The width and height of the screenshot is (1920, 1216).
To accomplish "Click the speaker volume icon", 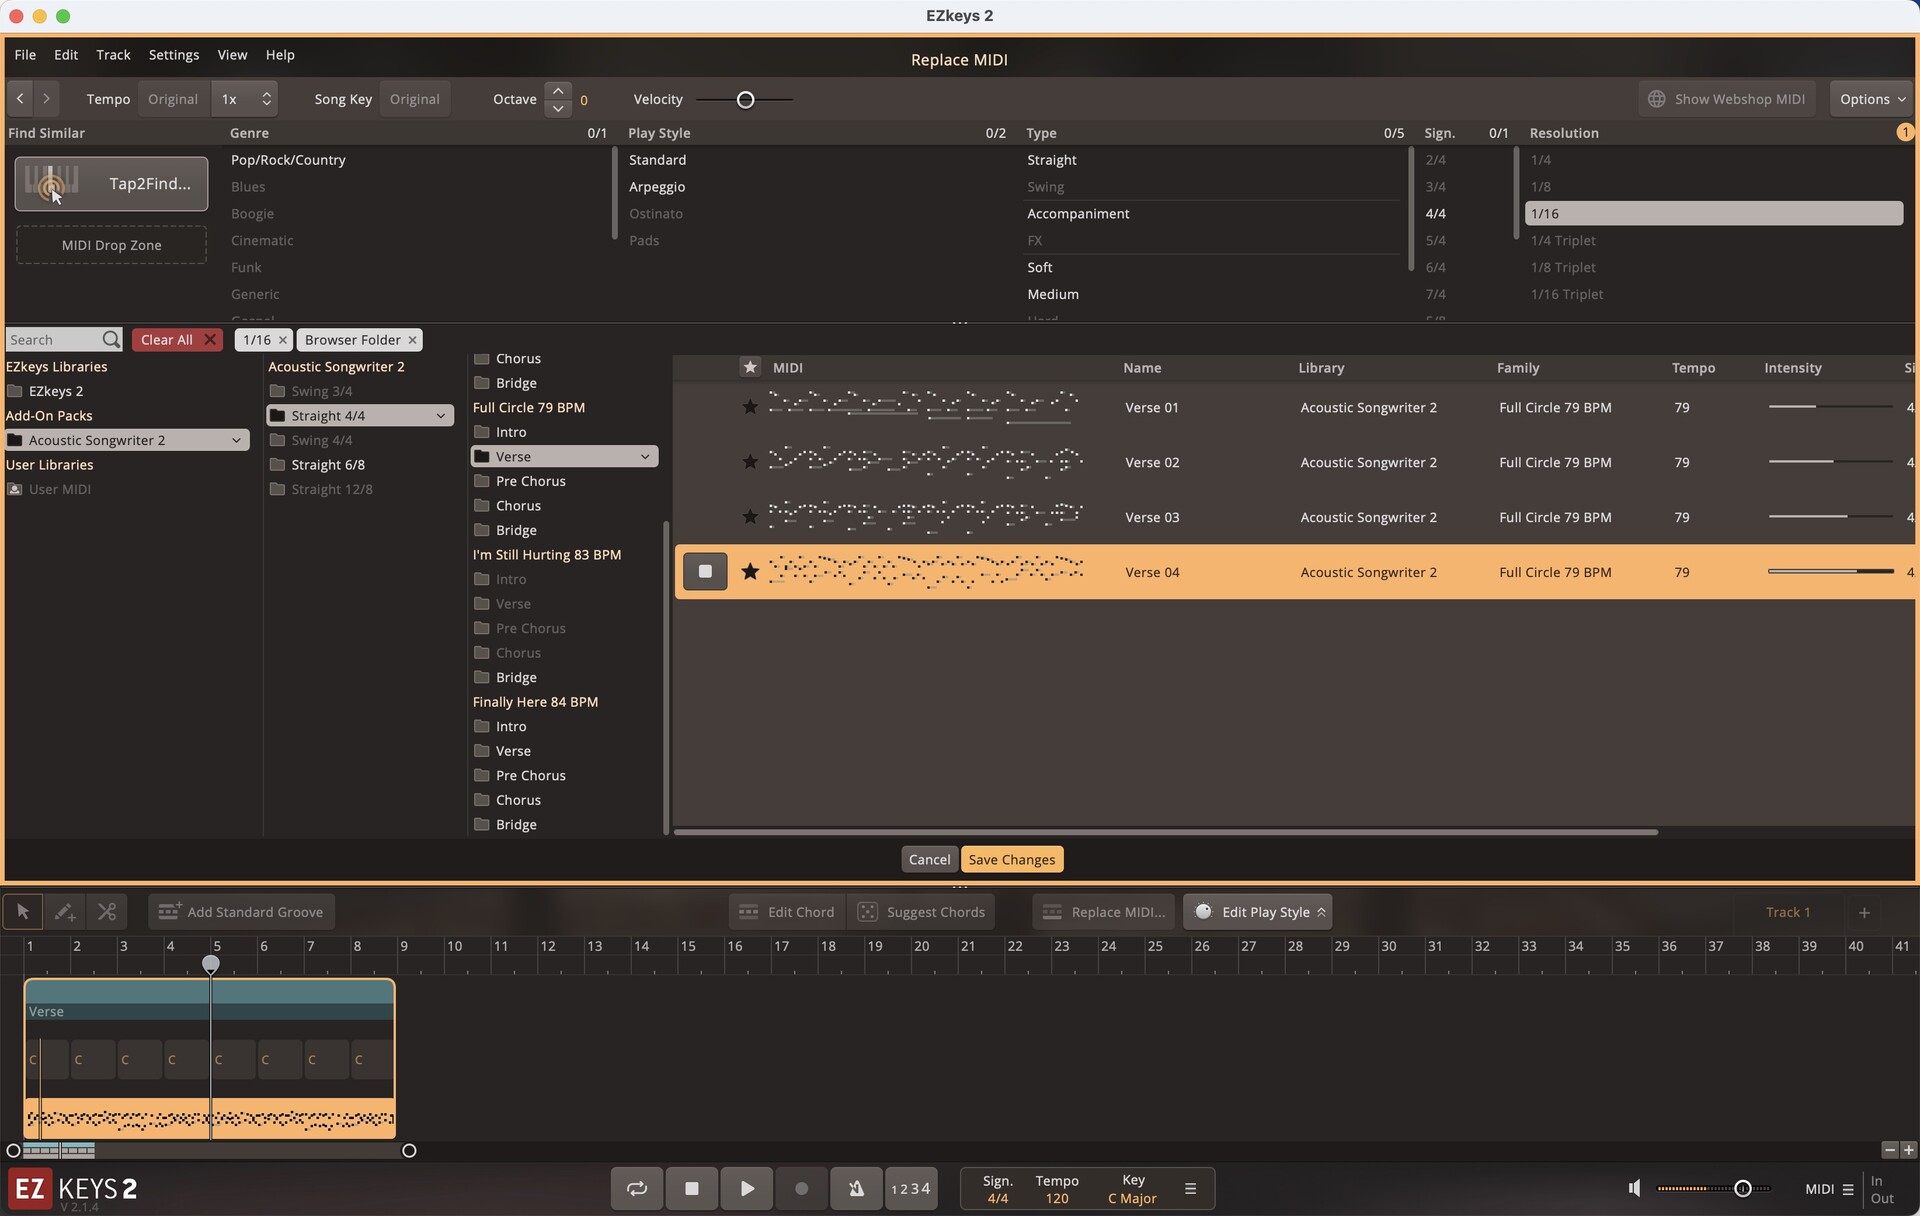I will [x=1634, y=1188].
